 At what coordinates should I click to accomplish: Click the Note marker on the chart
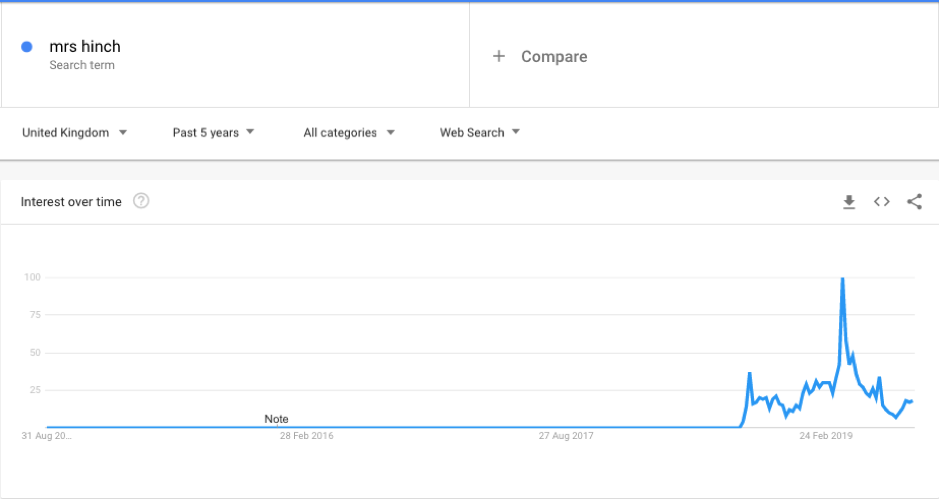pyautogui.click(x=276, y=419)
